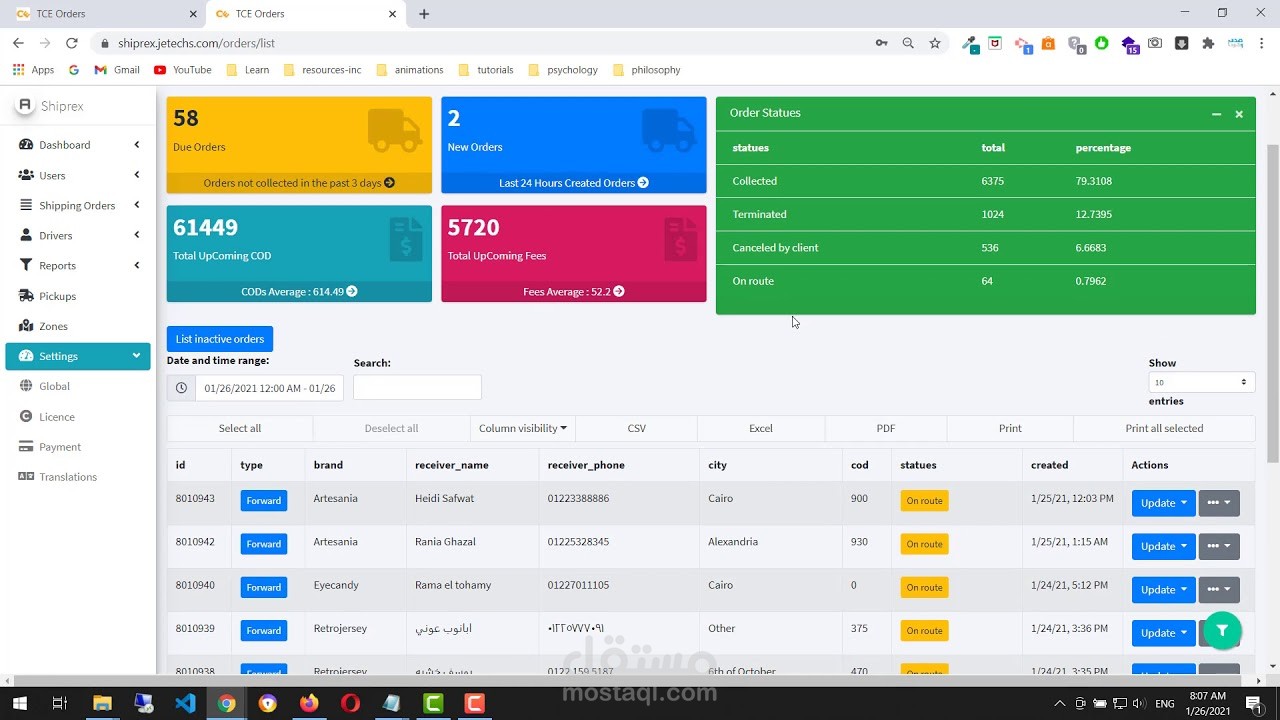
Task: Click the Print button
Action: coord(1010,428)
